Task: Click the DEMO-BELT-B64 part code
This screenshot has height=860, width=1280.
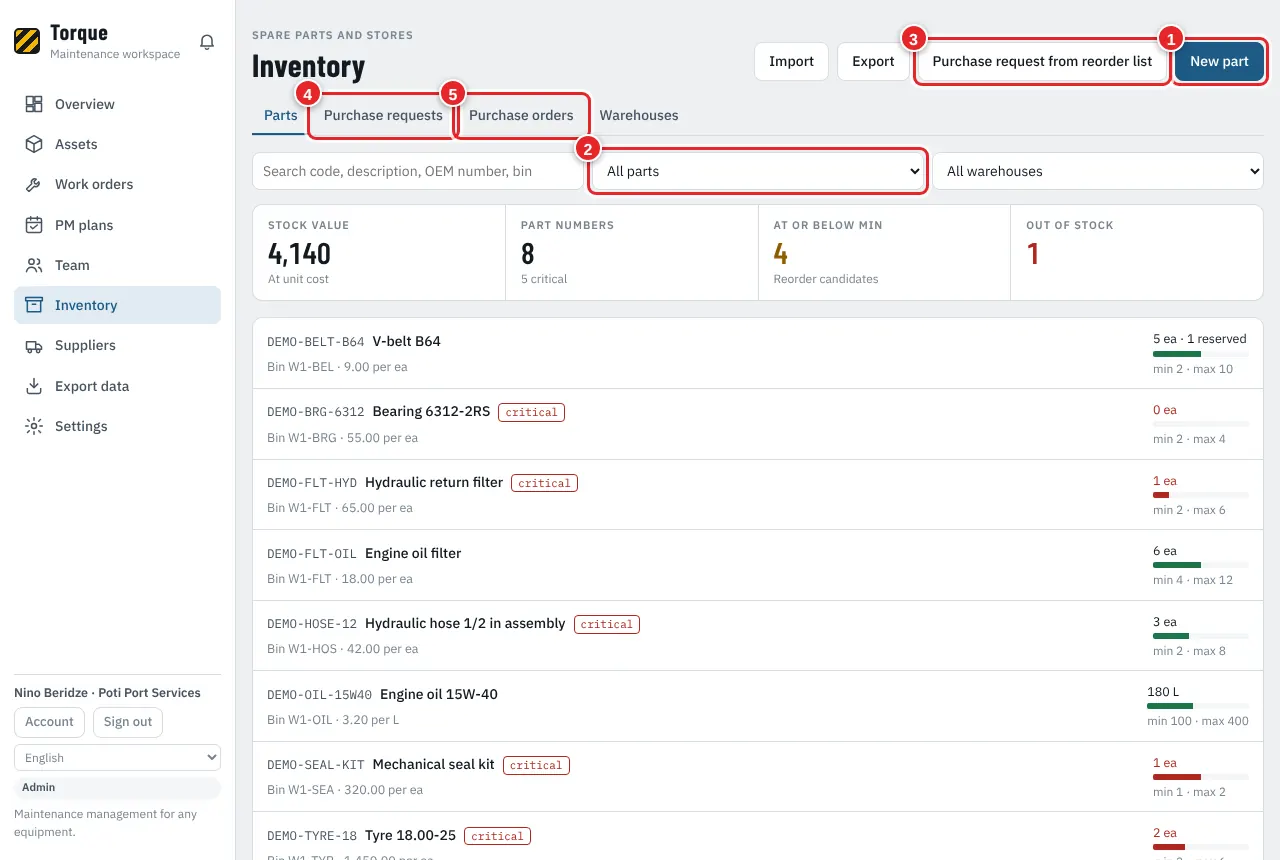Action: coord(316,342)
